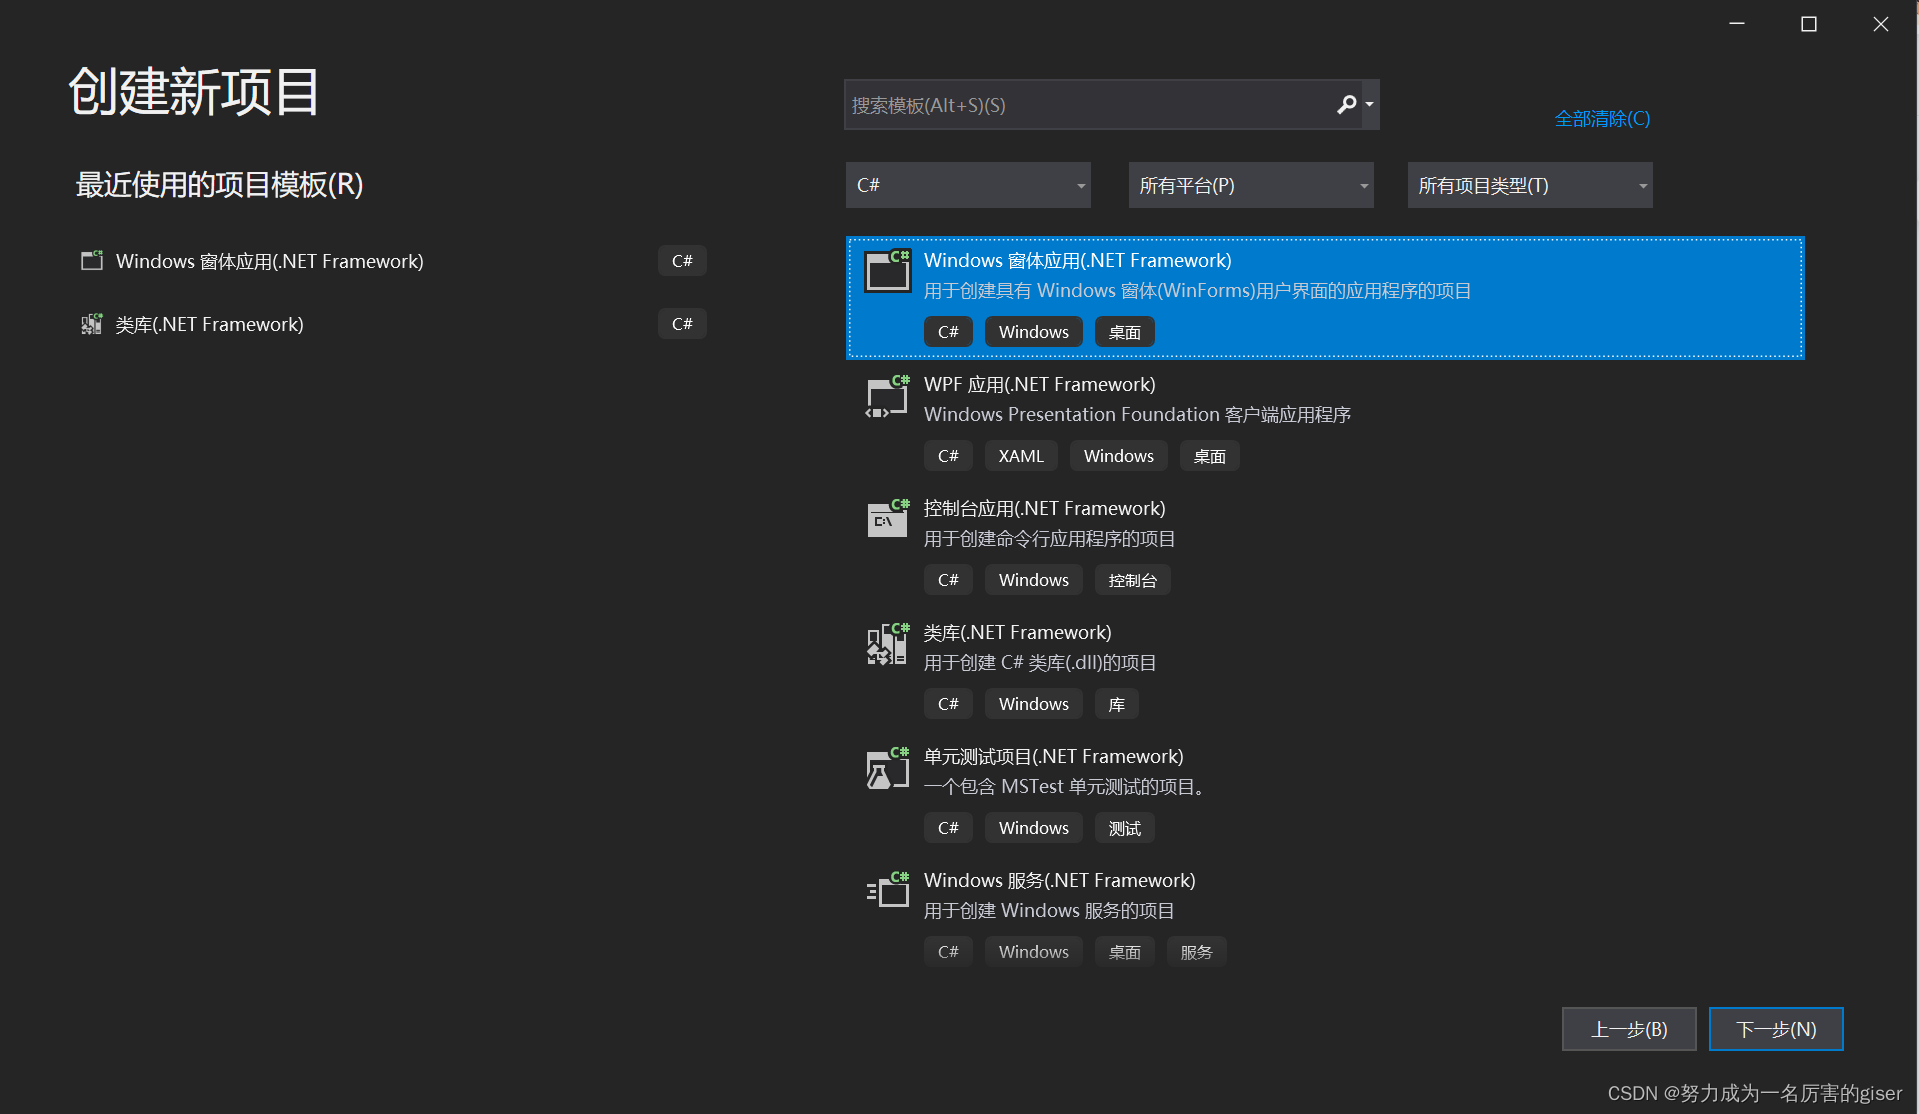
Task: Maximize the dialog window
Action: point(1809,24)
